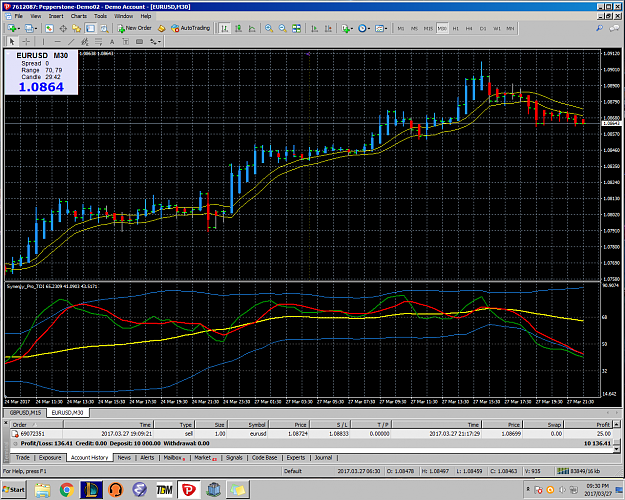Open the Window menu
This screenshot has width=625, height=500.
[124, 16]
